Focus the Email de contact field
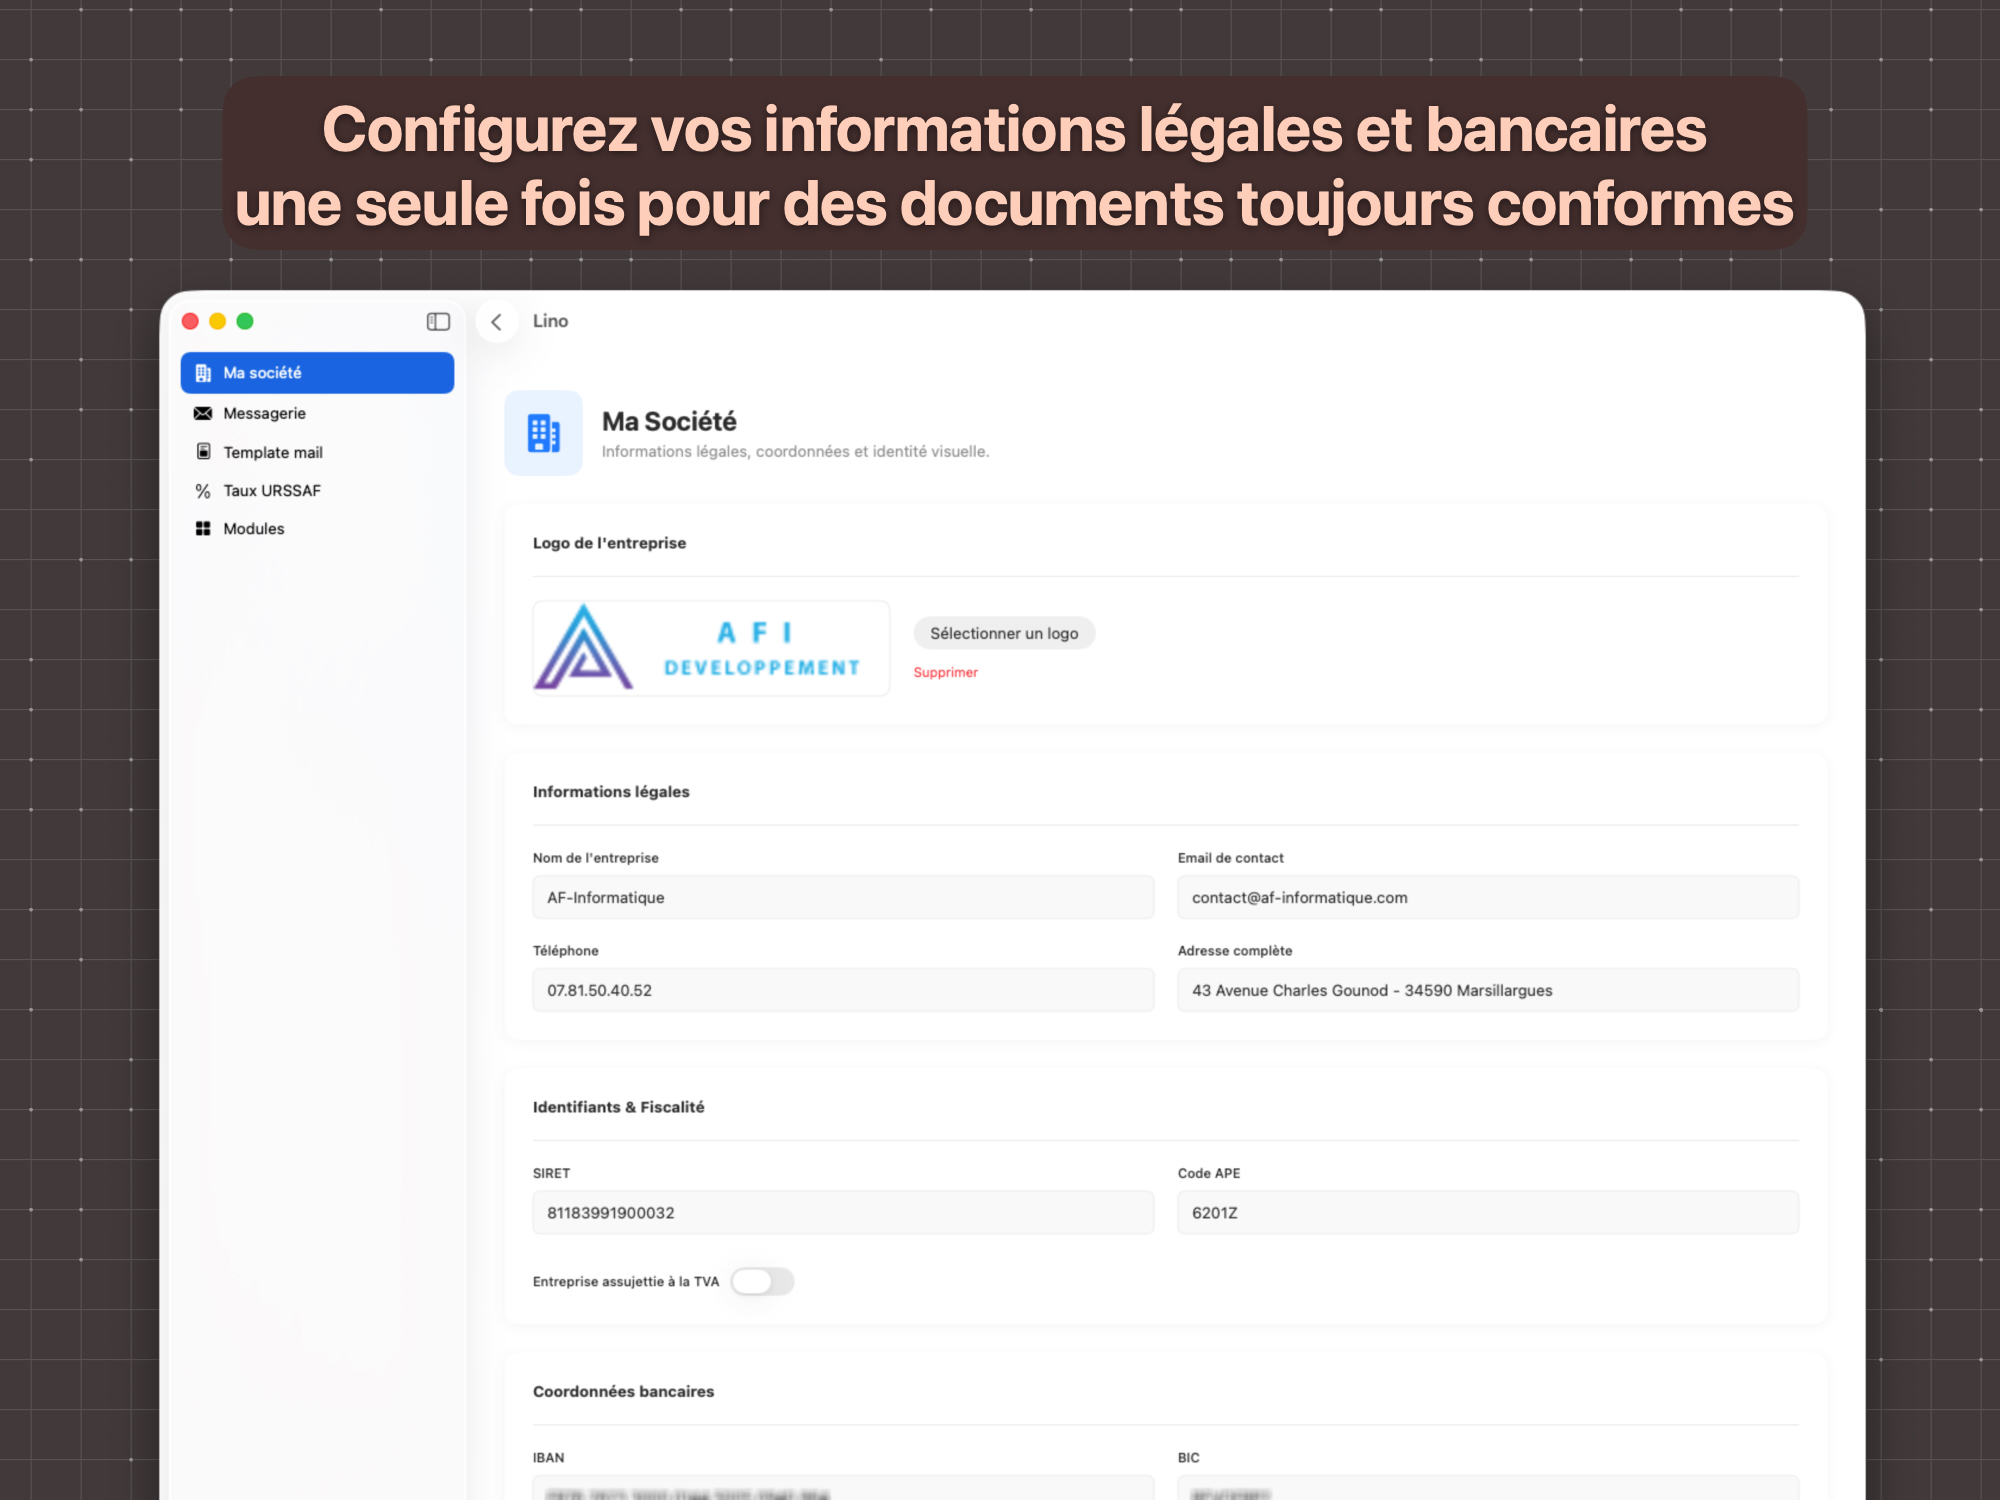Image resolution: width=2000 pixels, height=1500 pixels. click(x=1488, y=897)
